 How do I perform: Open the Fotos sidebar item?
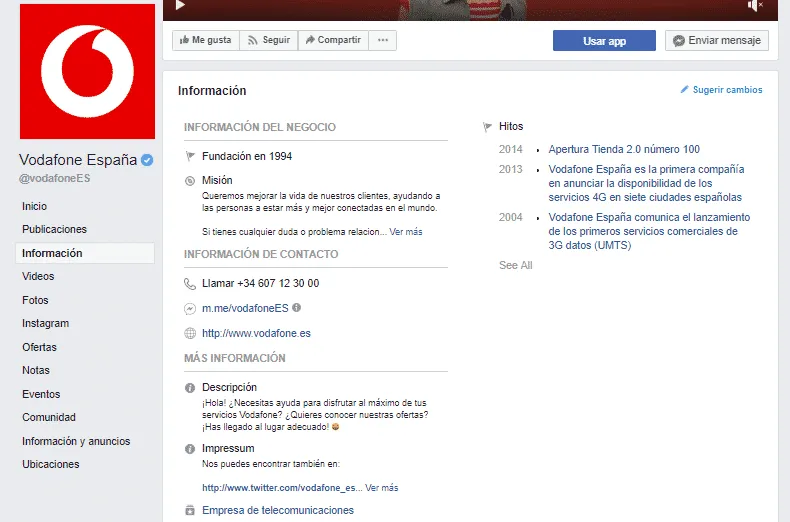click(x=35, y=300)
